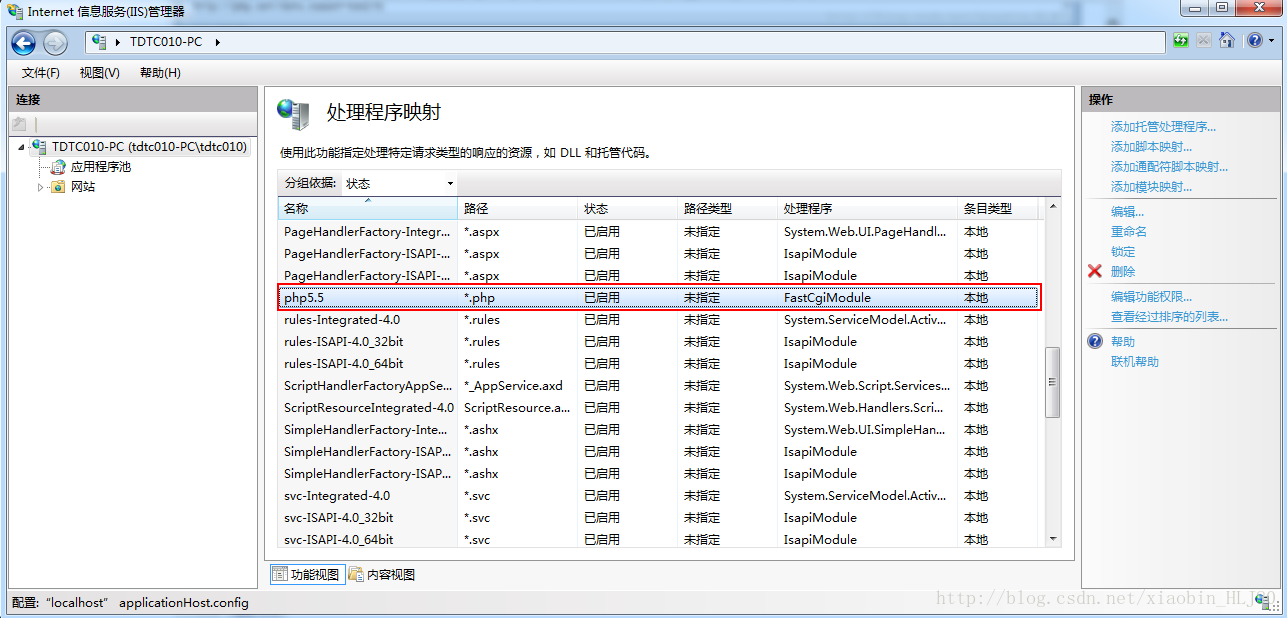
Task: Click the address bar server icon
Action: pyautogui.click(x=98, y=42)
